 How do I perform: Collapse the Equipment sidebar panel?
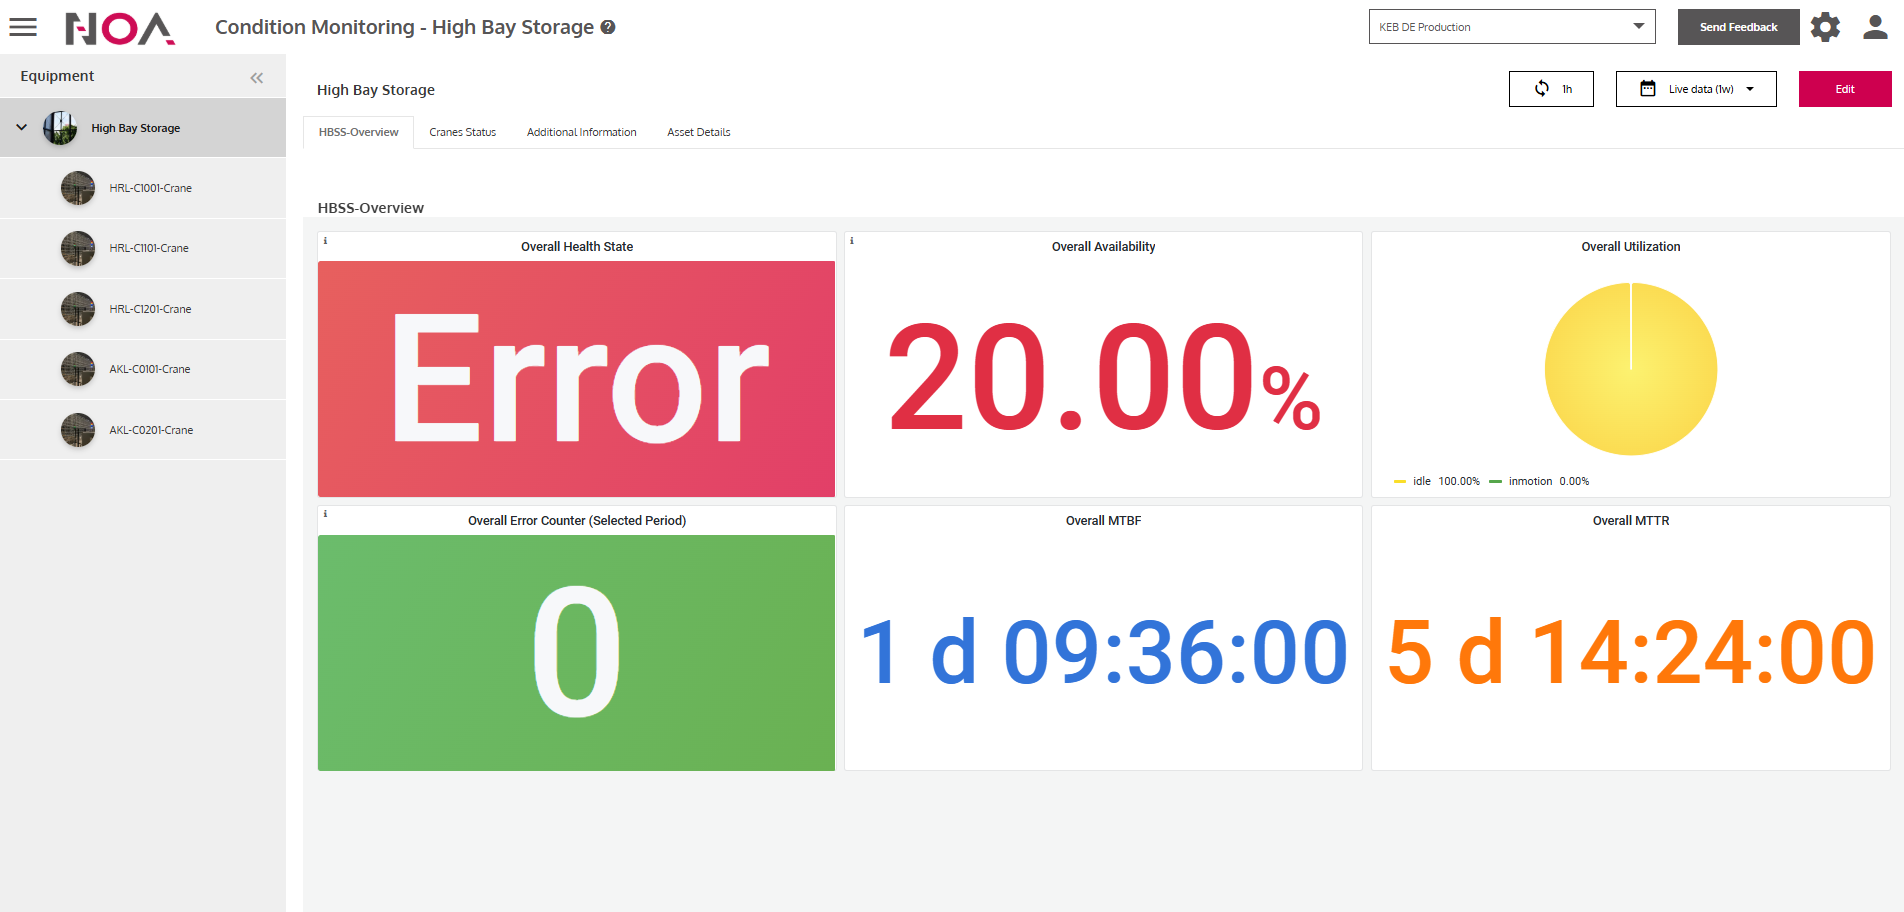point(257,77)
